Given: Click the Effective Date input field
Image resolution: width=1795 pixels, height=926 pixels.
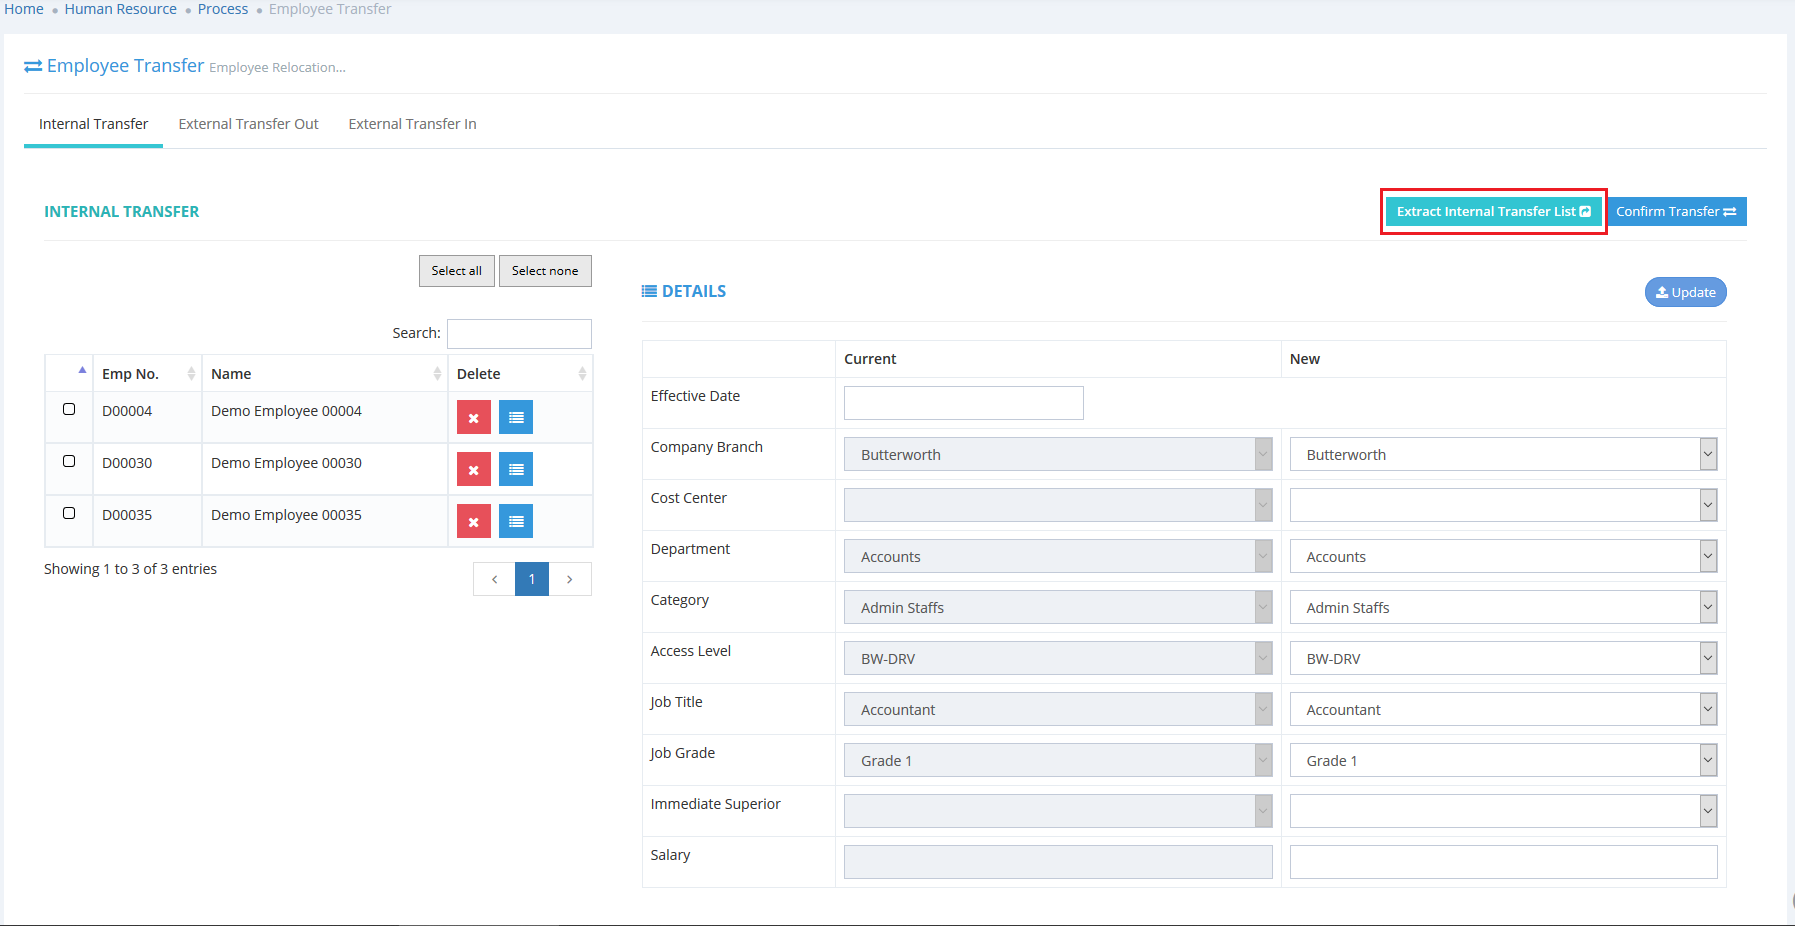Looking at the screenshot, I should coord(963,403).
